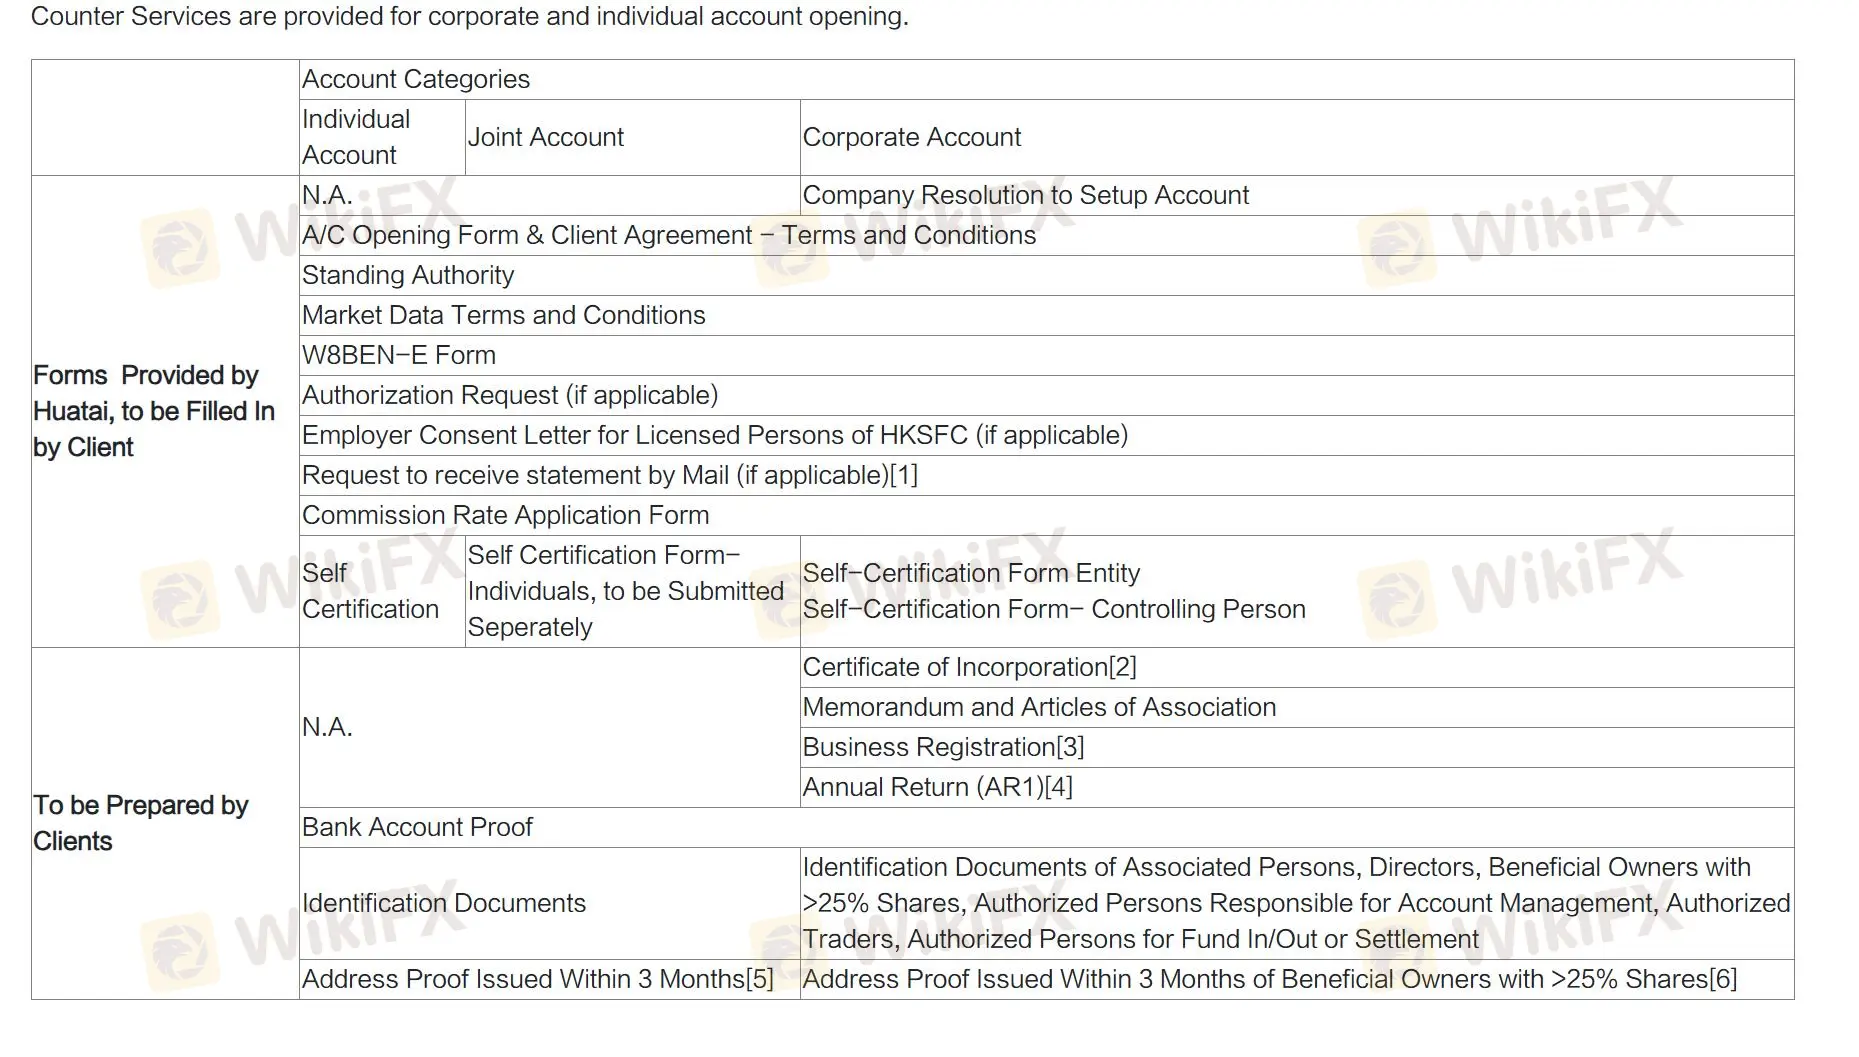Select the "Individual Account" column header

(356, 137)
